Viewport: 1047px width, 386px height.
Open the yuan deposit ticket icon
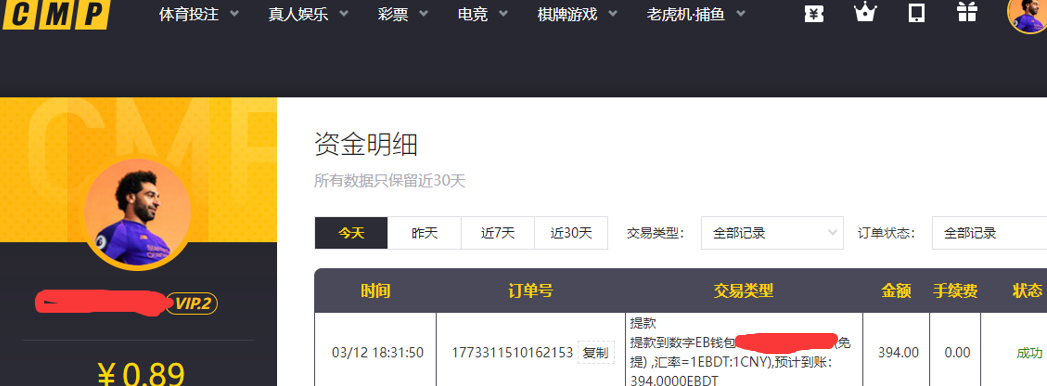(x=813, y=13)
